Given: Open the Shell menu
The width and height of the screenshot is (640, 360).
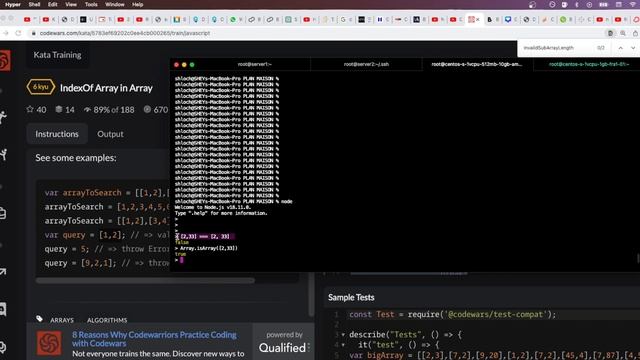Looking at the screenshot, I should coord(34,4).
